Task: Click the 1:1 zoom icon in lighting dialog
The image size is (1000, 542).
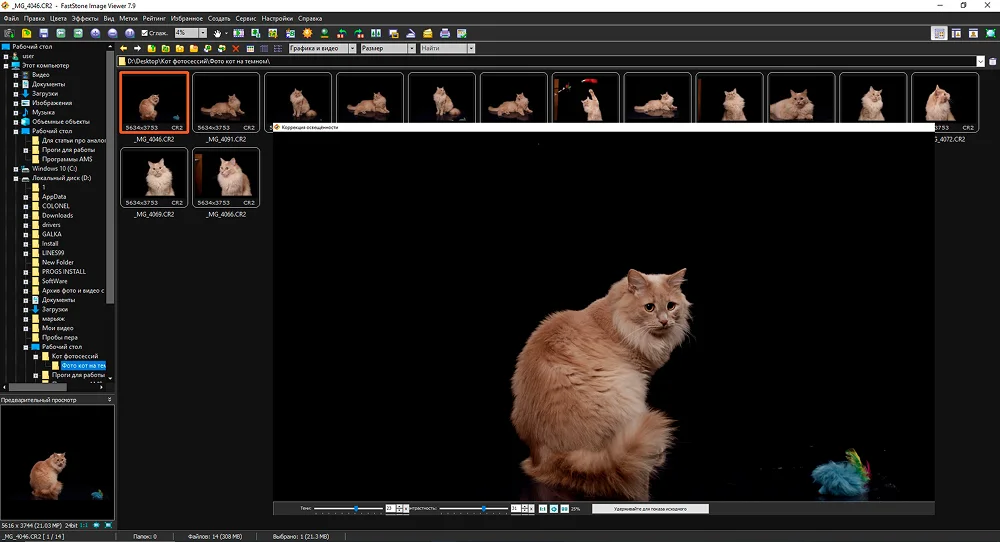Action: pos(542,508)
